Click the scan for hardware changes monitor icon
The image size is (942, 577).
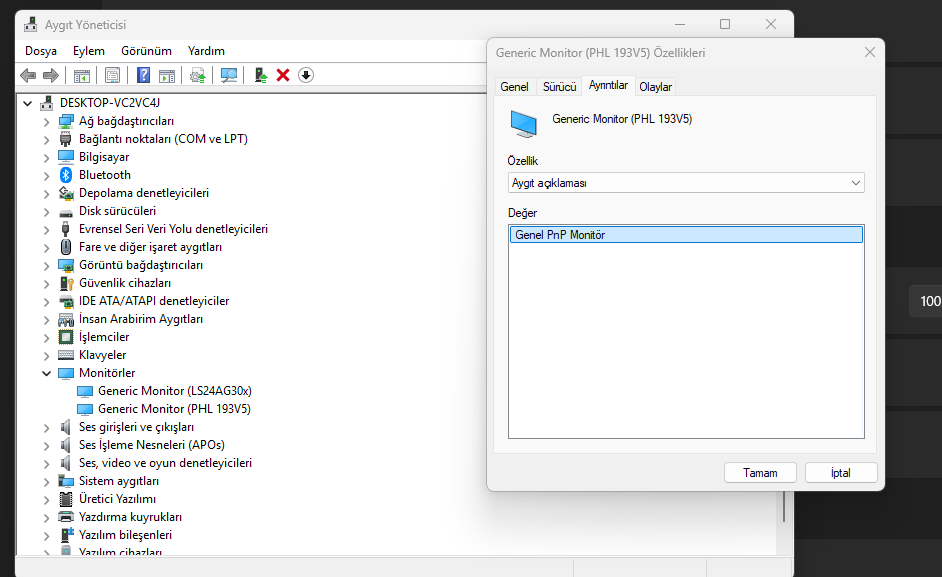tap(229, 75)
